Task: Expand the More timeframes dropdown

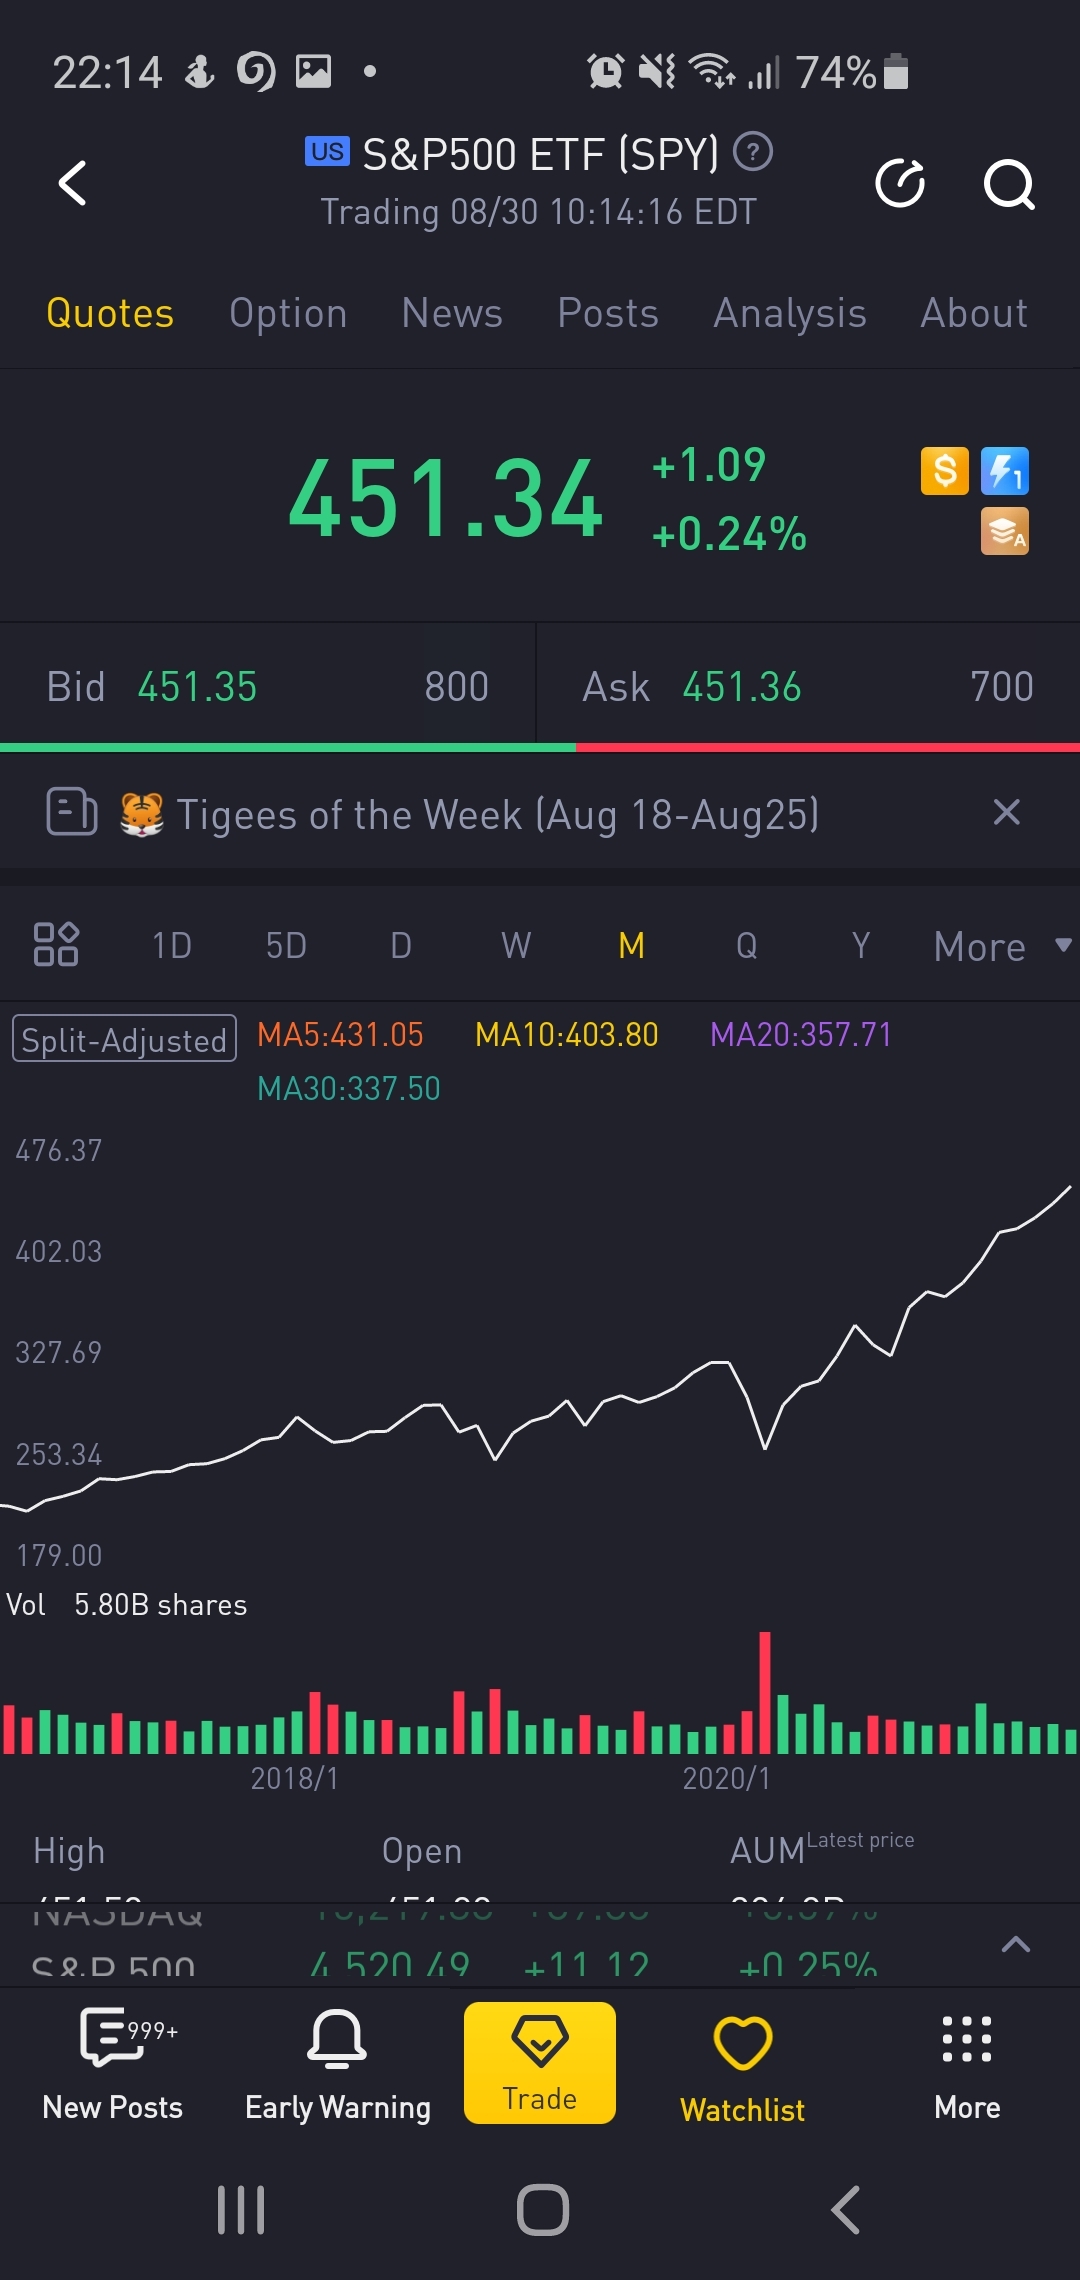Action: pyautogui.click(x=1001, y=946)
